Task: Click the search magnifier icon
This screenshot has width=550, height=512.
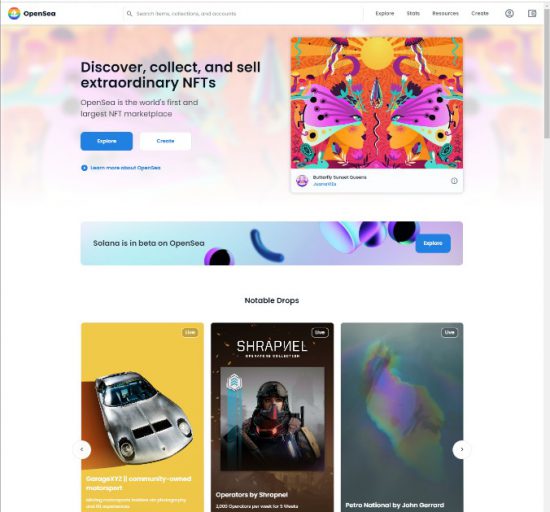Action: point(129,14)
